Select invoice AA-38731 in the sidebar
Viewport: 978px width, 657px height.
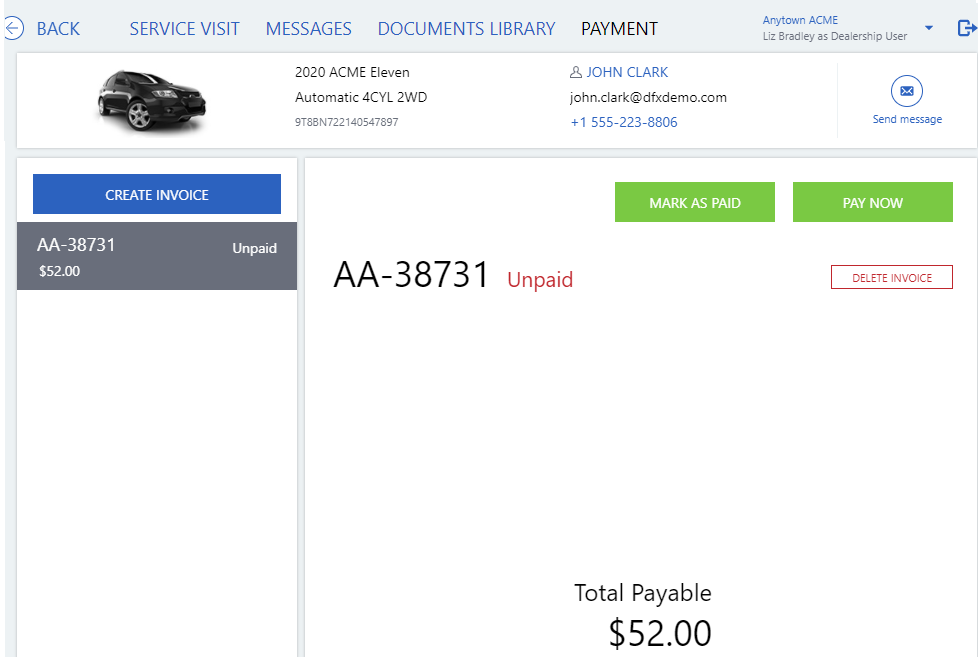pos(156,256)
